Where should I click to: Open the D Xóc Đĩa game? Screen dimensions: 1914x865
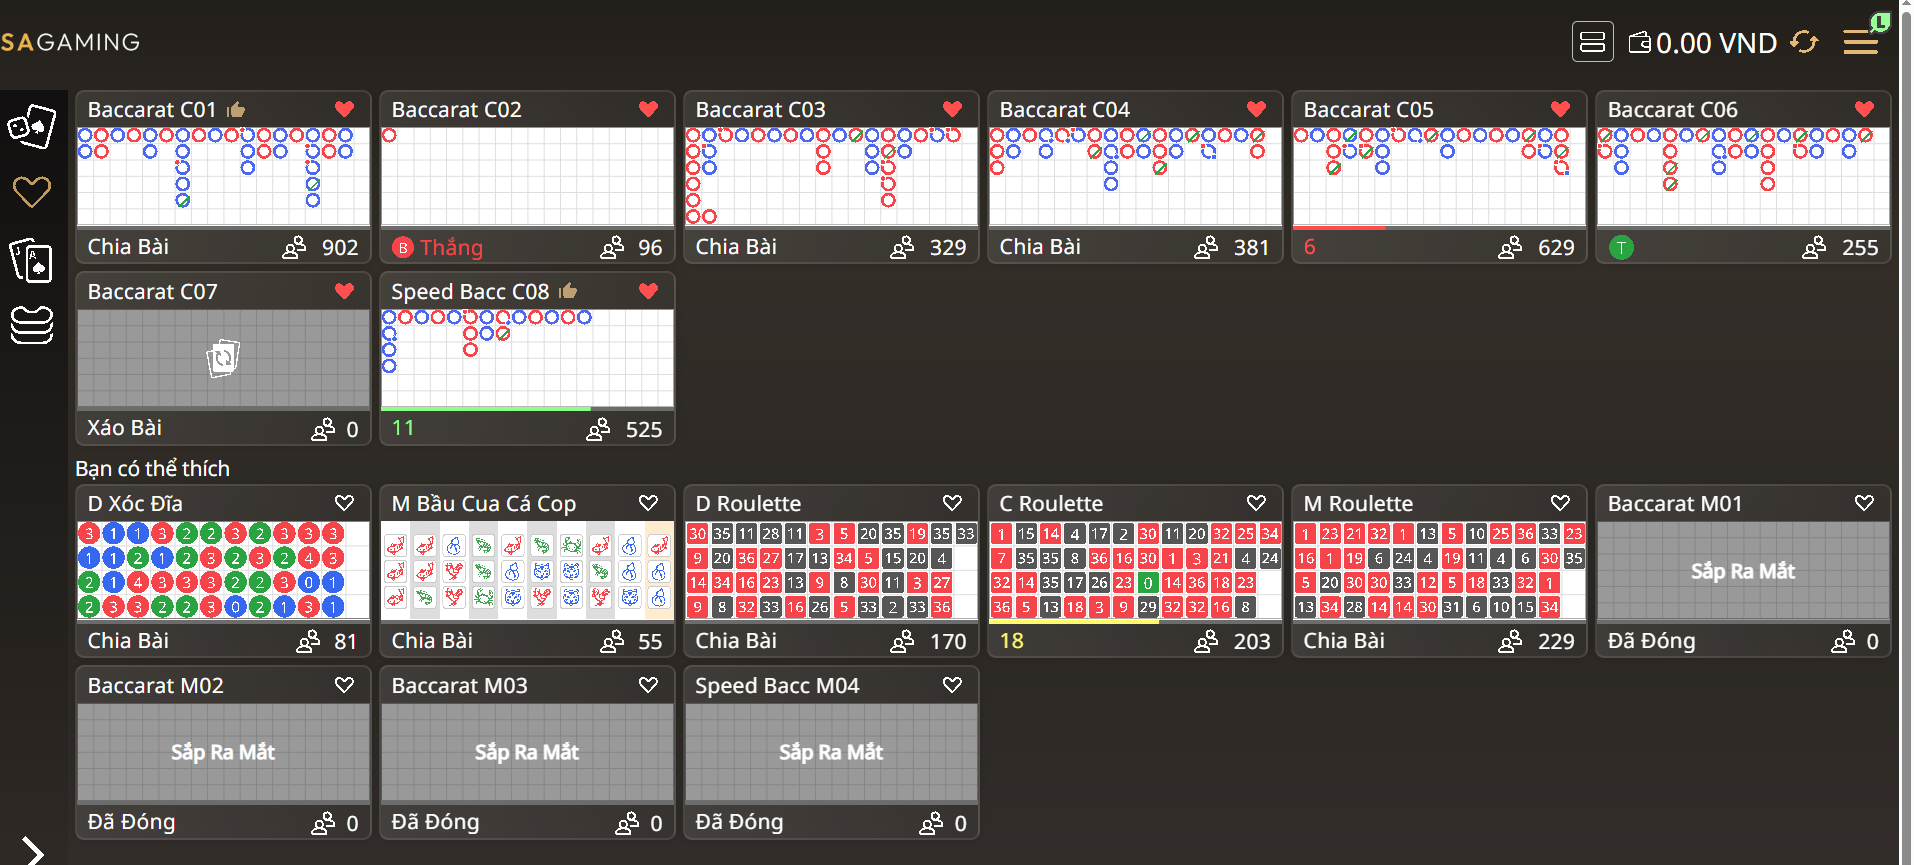(x=223, y=570)
